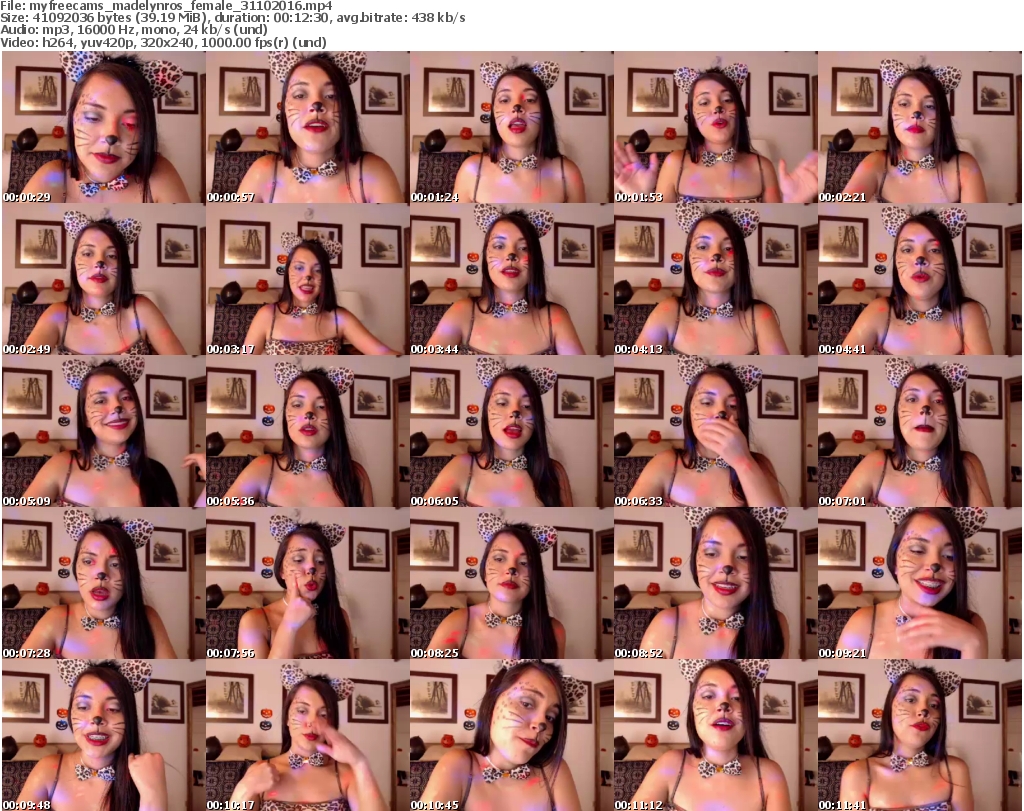Click the File name line in header
The image size is (1024, 811).
tap(167, 6)
